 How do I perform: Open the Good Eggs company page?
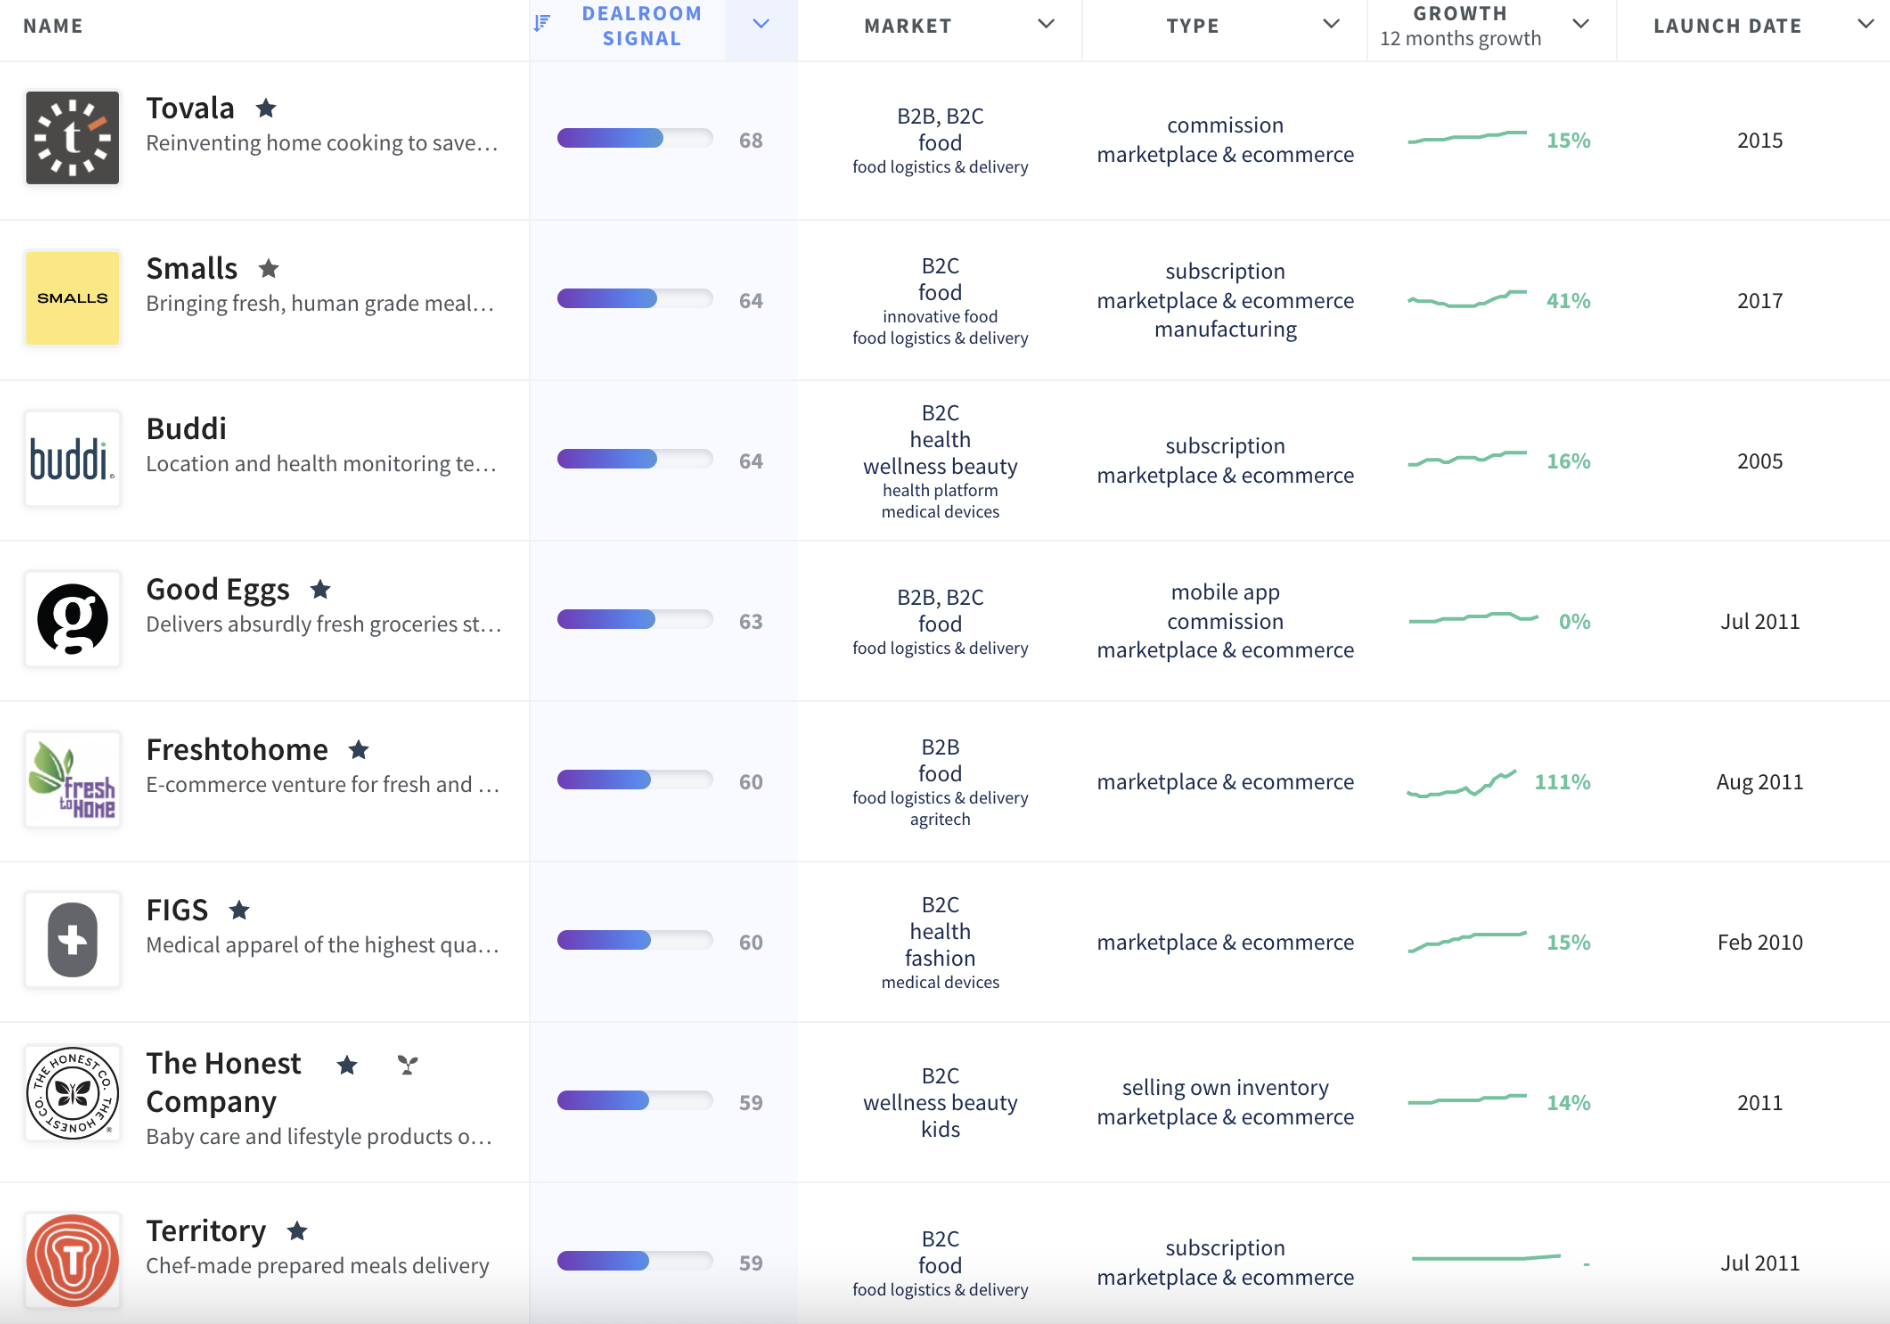[218, 589]
